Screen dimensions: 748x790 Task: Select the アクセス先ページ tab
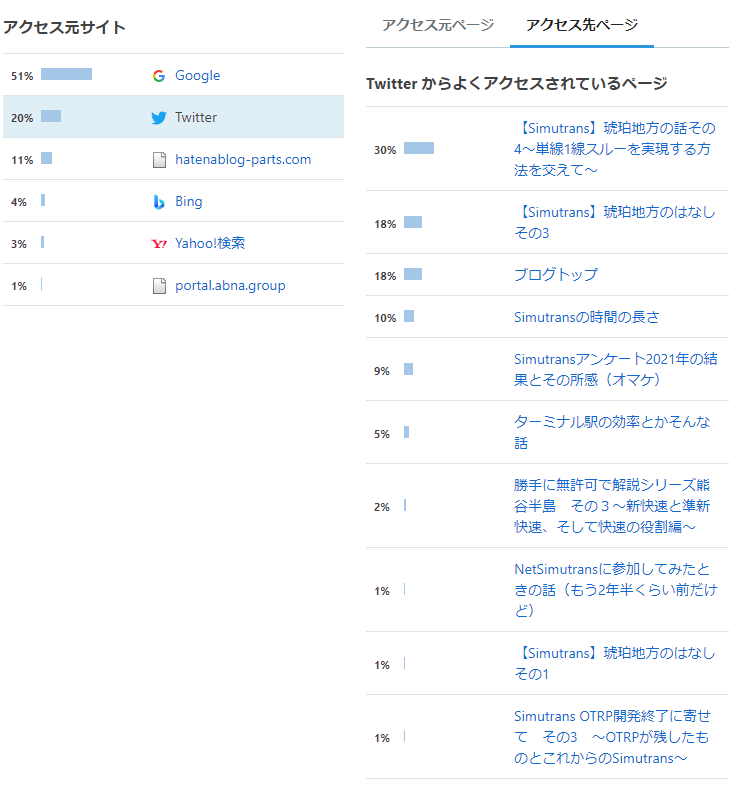pos(582,25)
